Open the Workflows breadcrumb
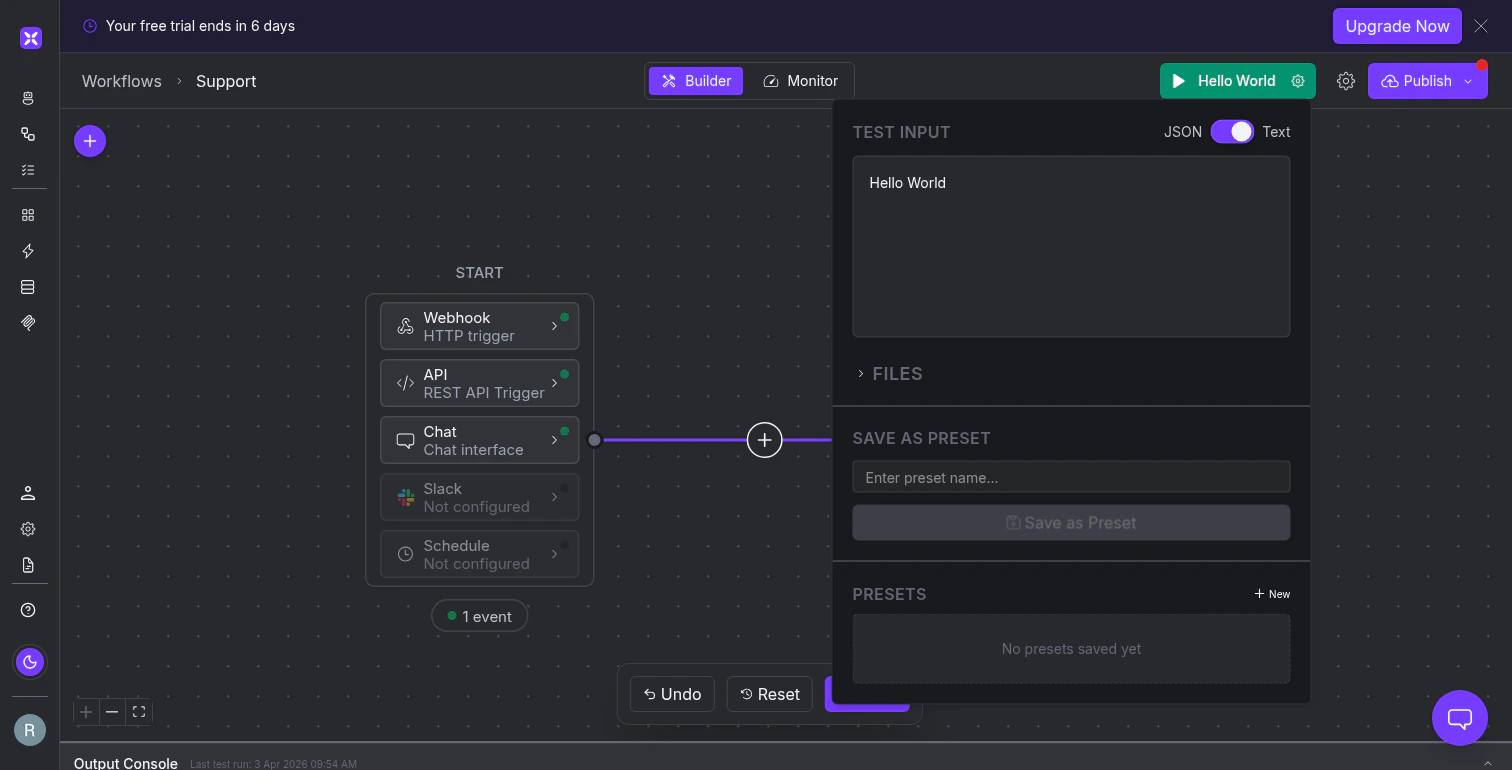Viewport: 1512px width, 770px height. [x=121, y=81]
